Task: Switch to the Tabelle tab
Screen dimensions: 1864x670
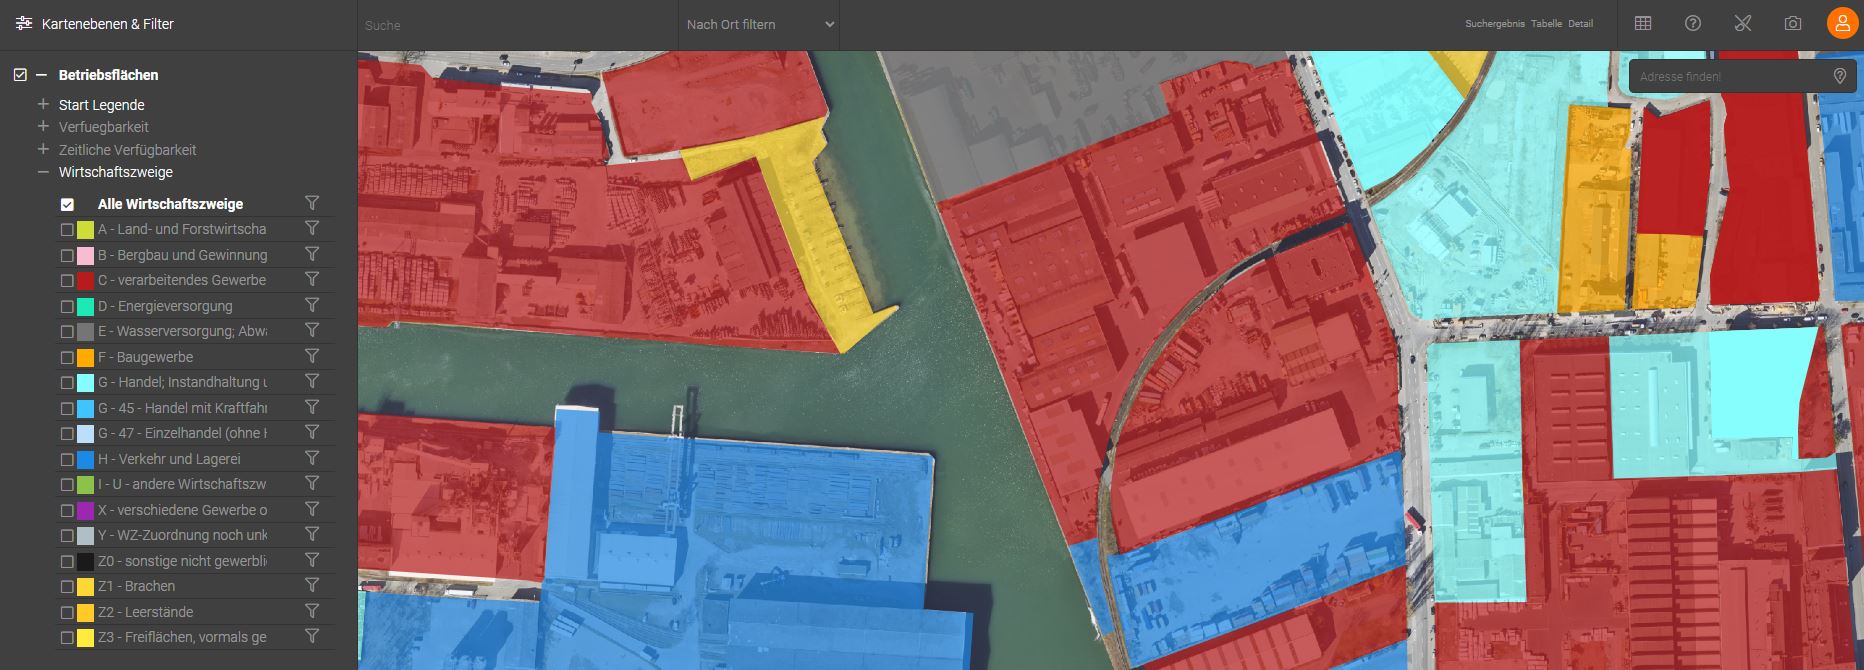Action: click(1545, 24)
